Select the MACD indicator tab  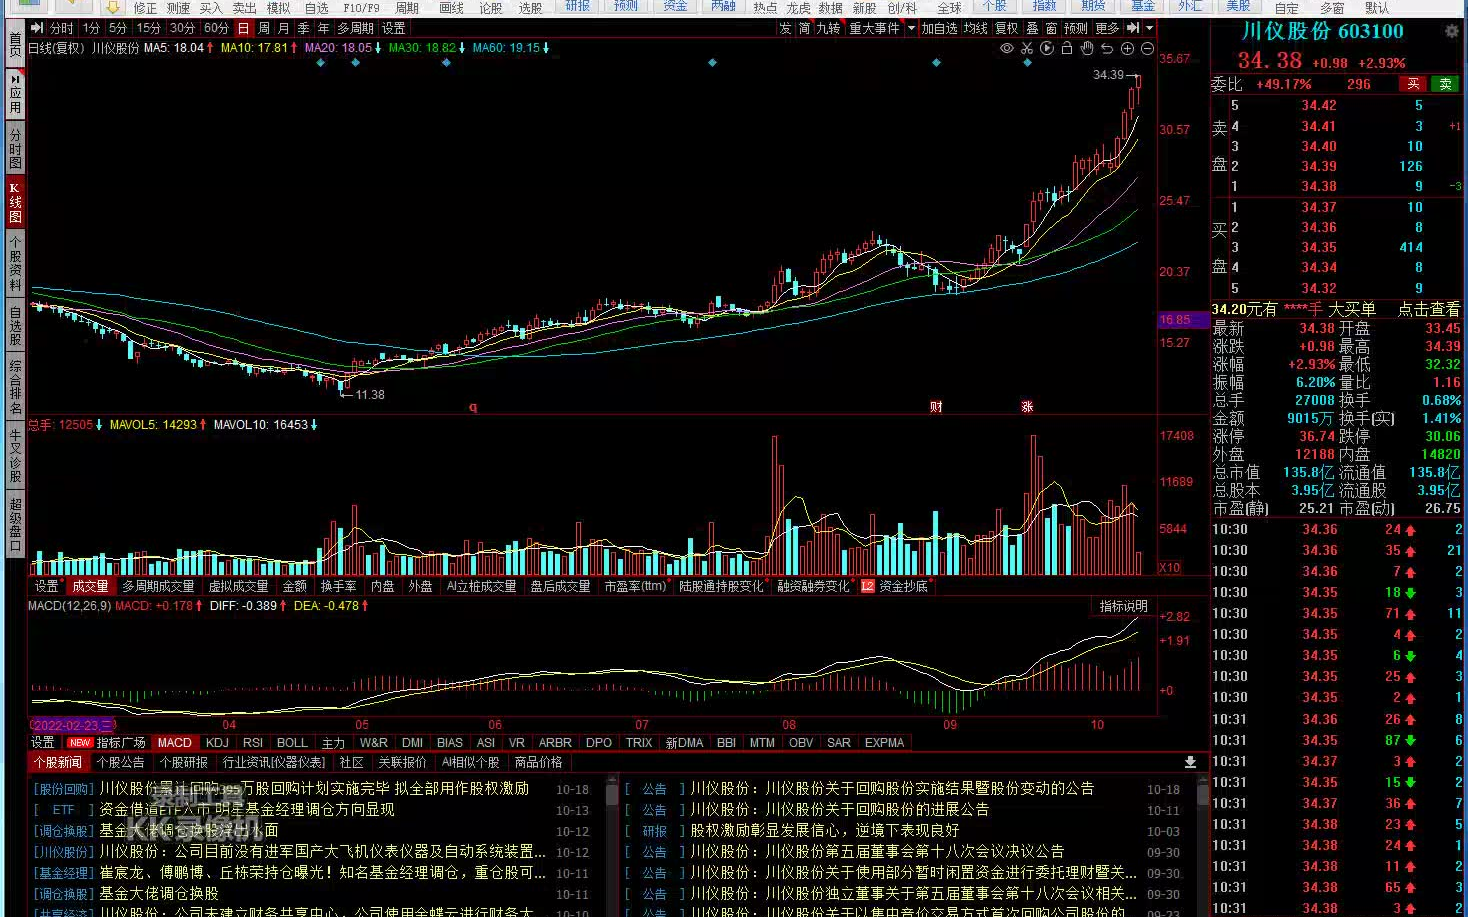coord(174,742)
